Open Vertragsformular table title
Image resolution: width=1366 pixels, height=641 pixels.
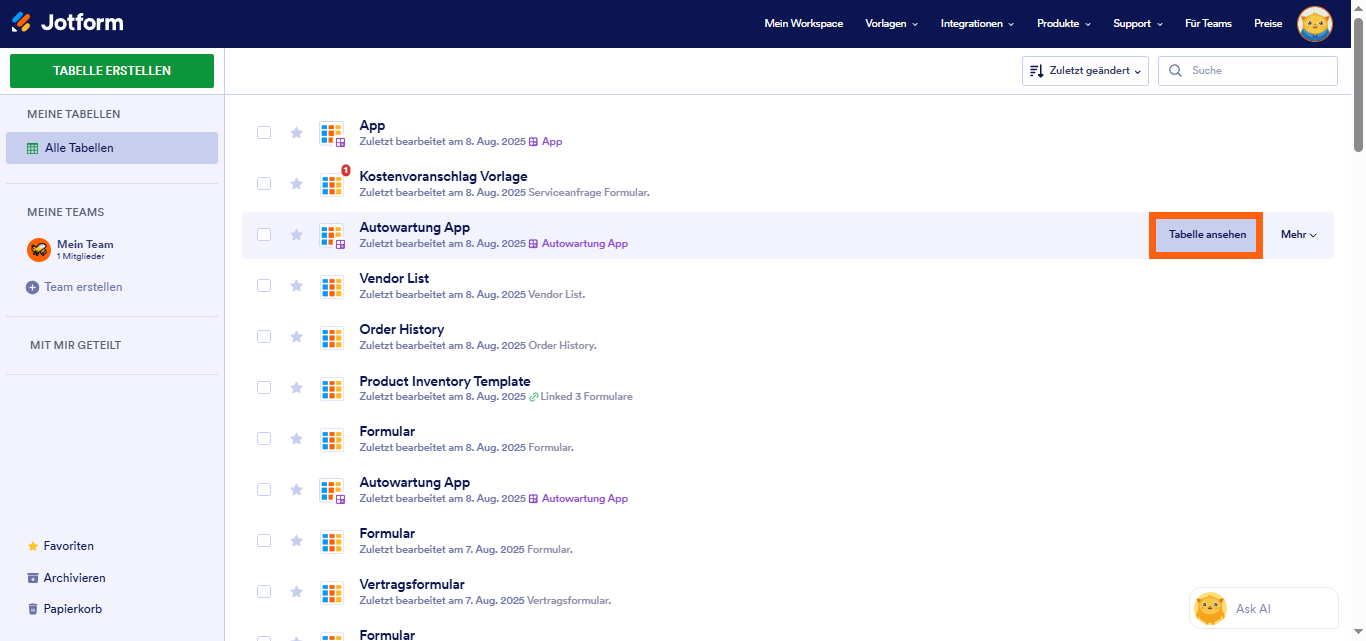[x=412, y=584]
